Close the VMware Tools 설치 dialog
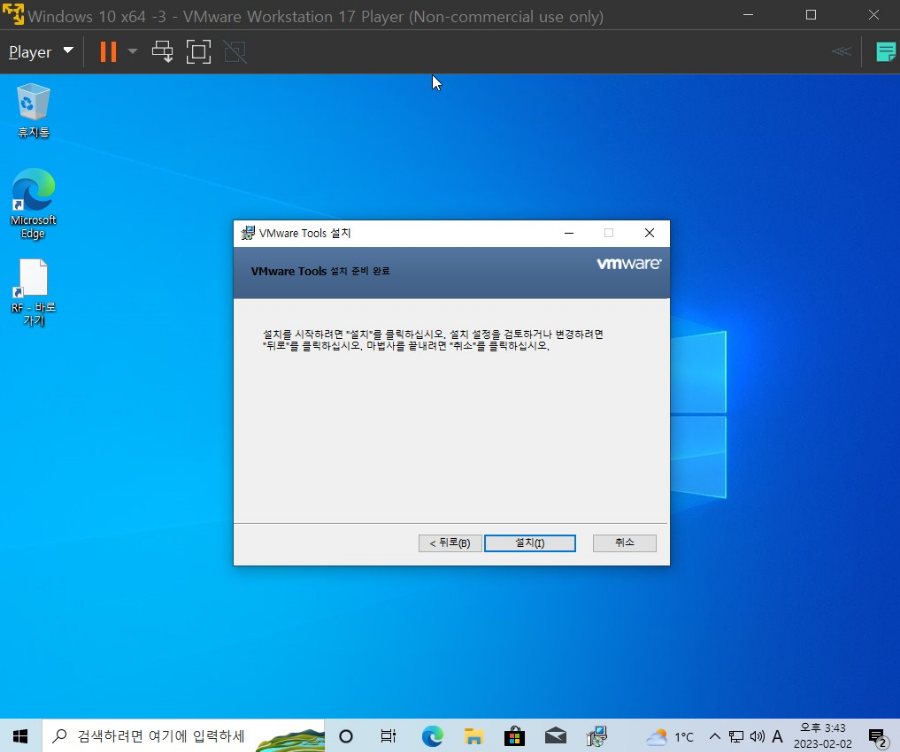The width and height of the screenshot is (900, 752). 649,232
